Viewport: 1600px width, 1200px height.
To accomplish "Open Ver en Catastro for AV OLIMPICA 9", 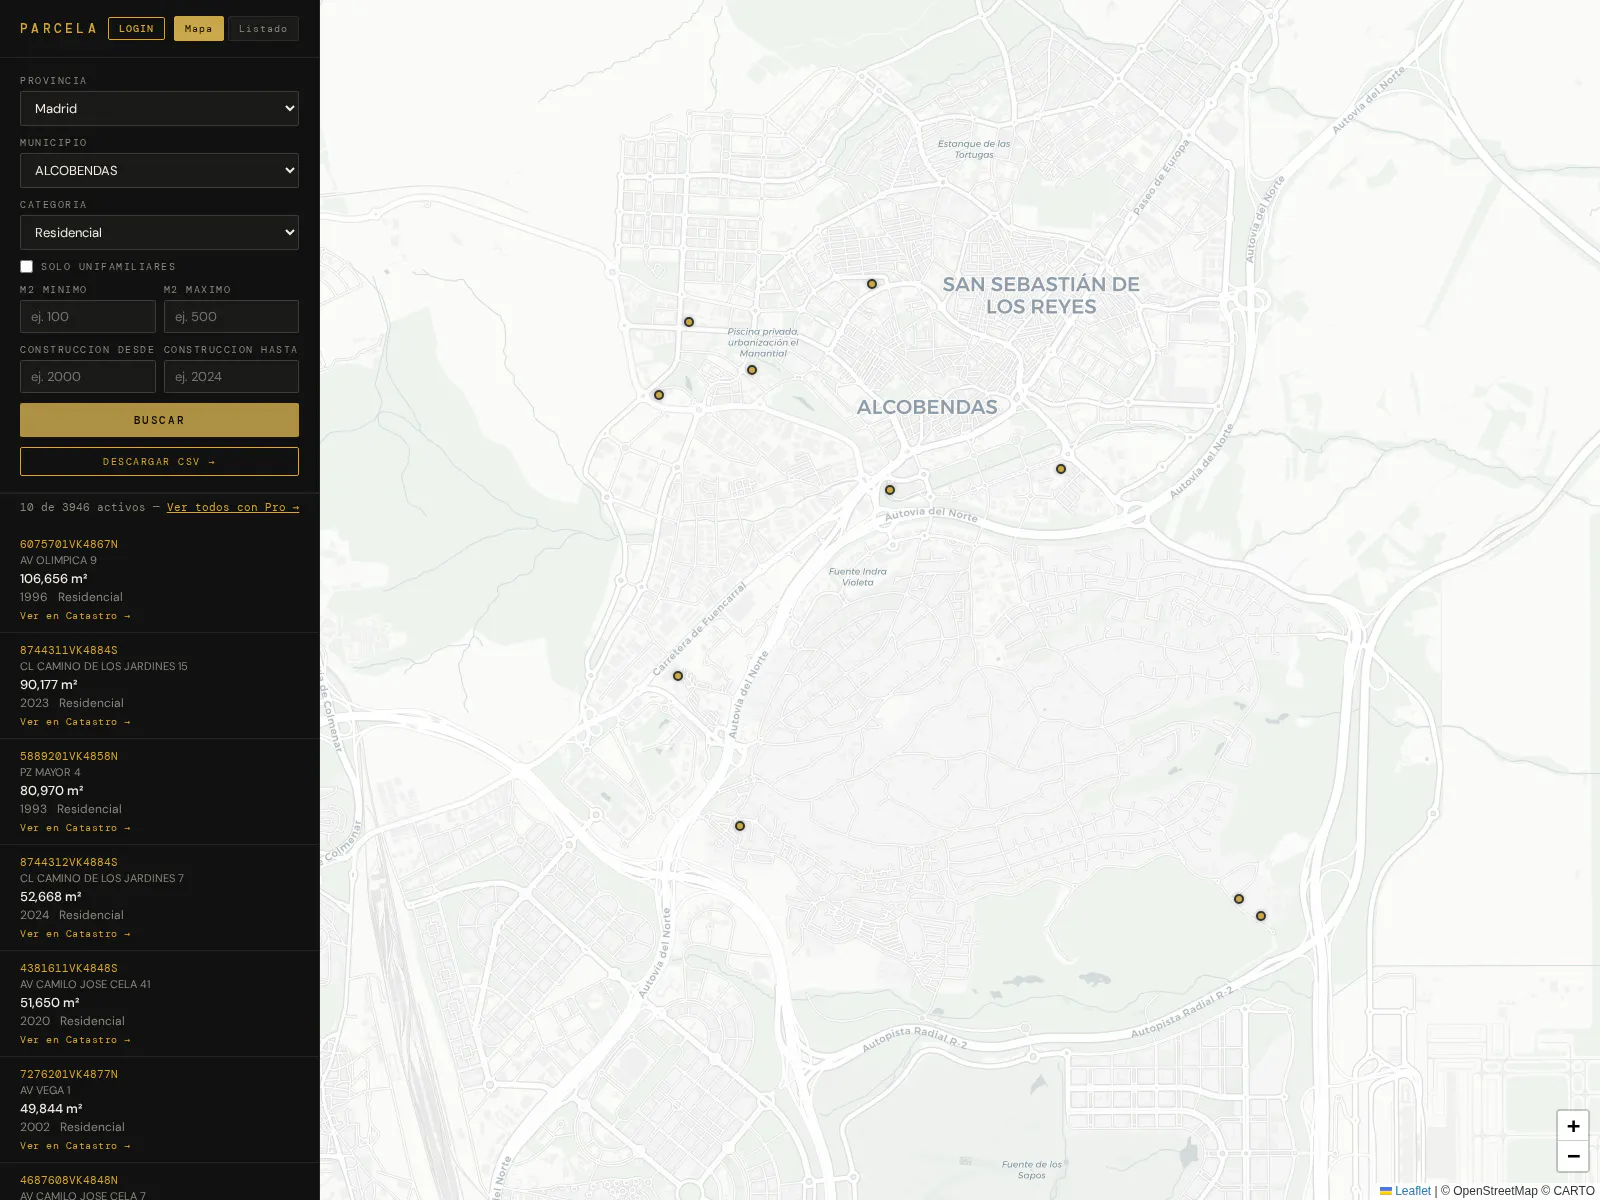I will click(x=75, y=616).
